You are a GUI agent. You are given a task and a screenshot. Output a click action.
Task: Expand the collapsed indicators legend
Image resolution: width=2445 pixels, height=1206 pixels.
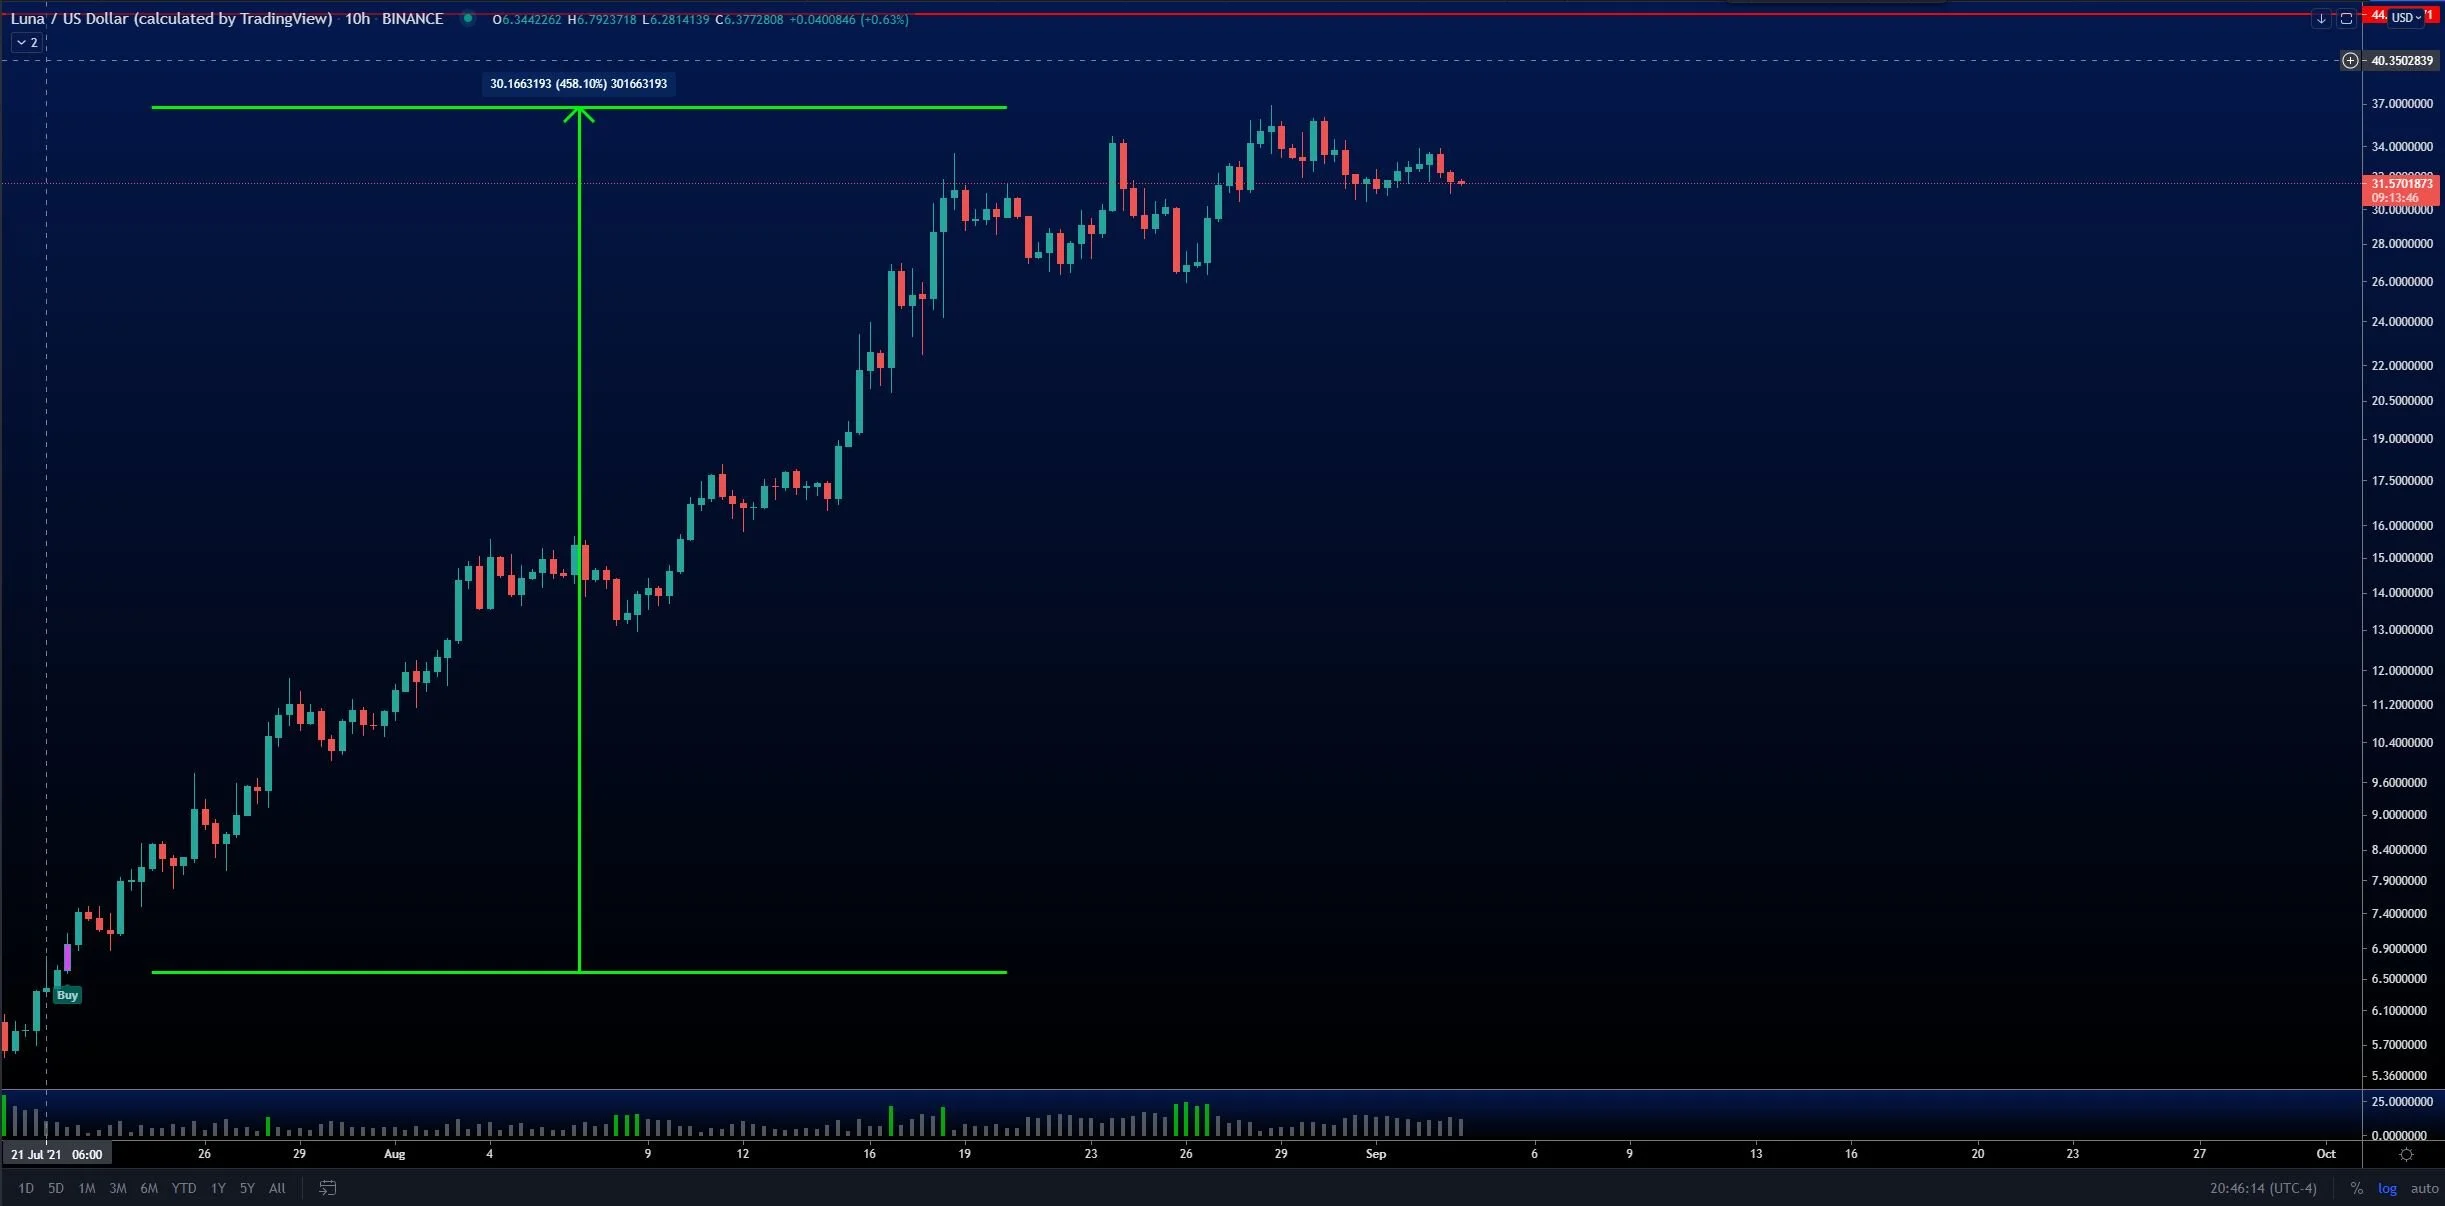pyautogui.click(x=27, y=42)
